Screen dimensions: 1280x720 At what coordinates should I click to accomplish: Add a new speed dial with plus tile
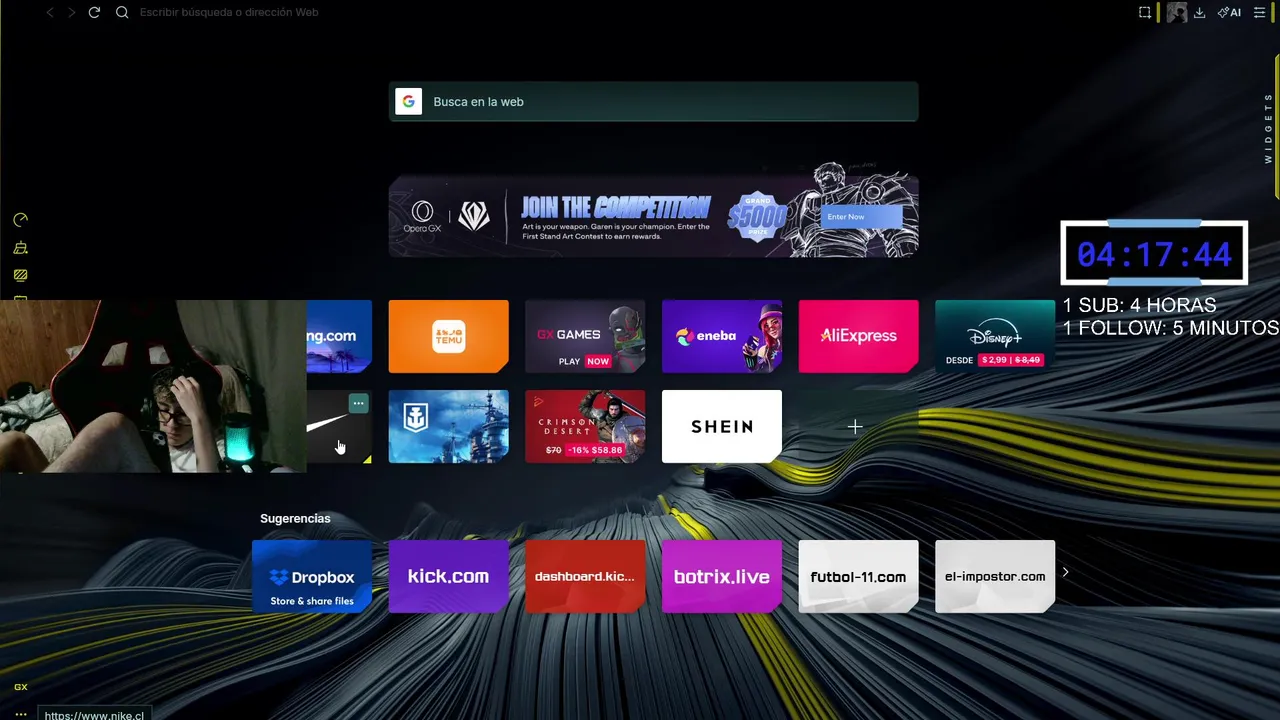(855, 427)
